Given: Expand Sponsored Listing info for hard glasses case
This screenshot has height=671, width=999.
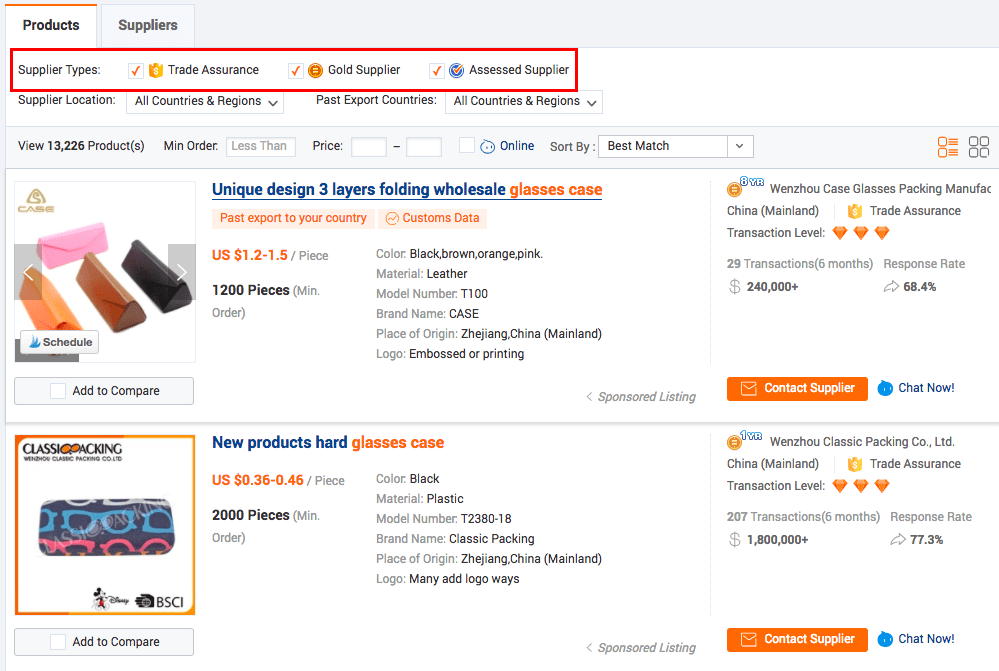Looking at the screenshot, I should 640,648.
